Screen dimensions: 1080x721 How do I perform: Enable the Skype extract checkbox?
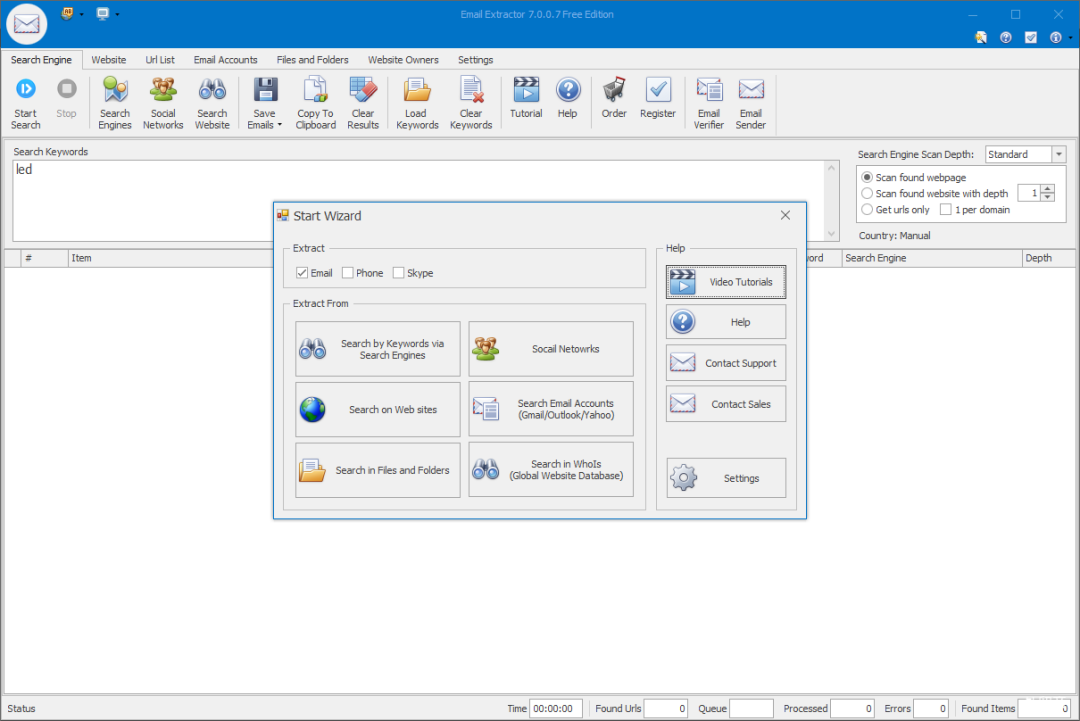(x=398, y=273)
